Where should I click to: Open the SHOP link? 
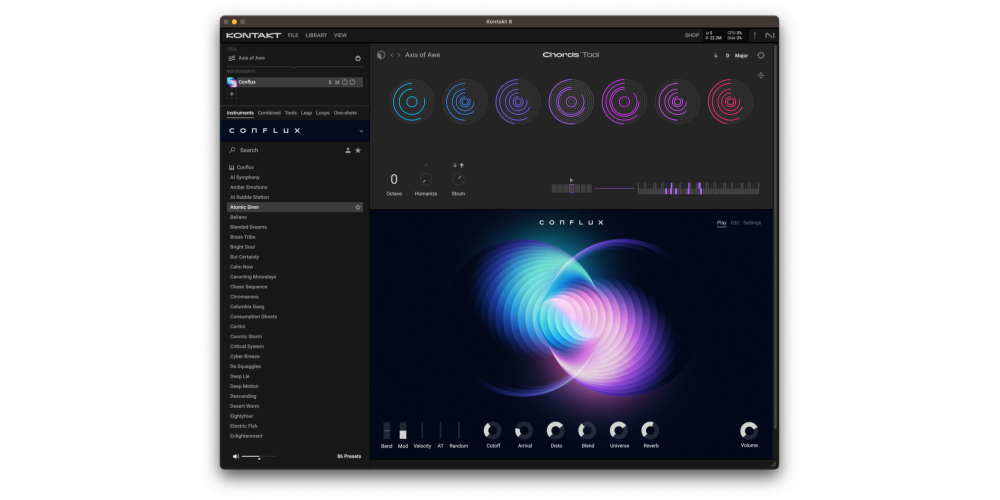click(692, 36)
